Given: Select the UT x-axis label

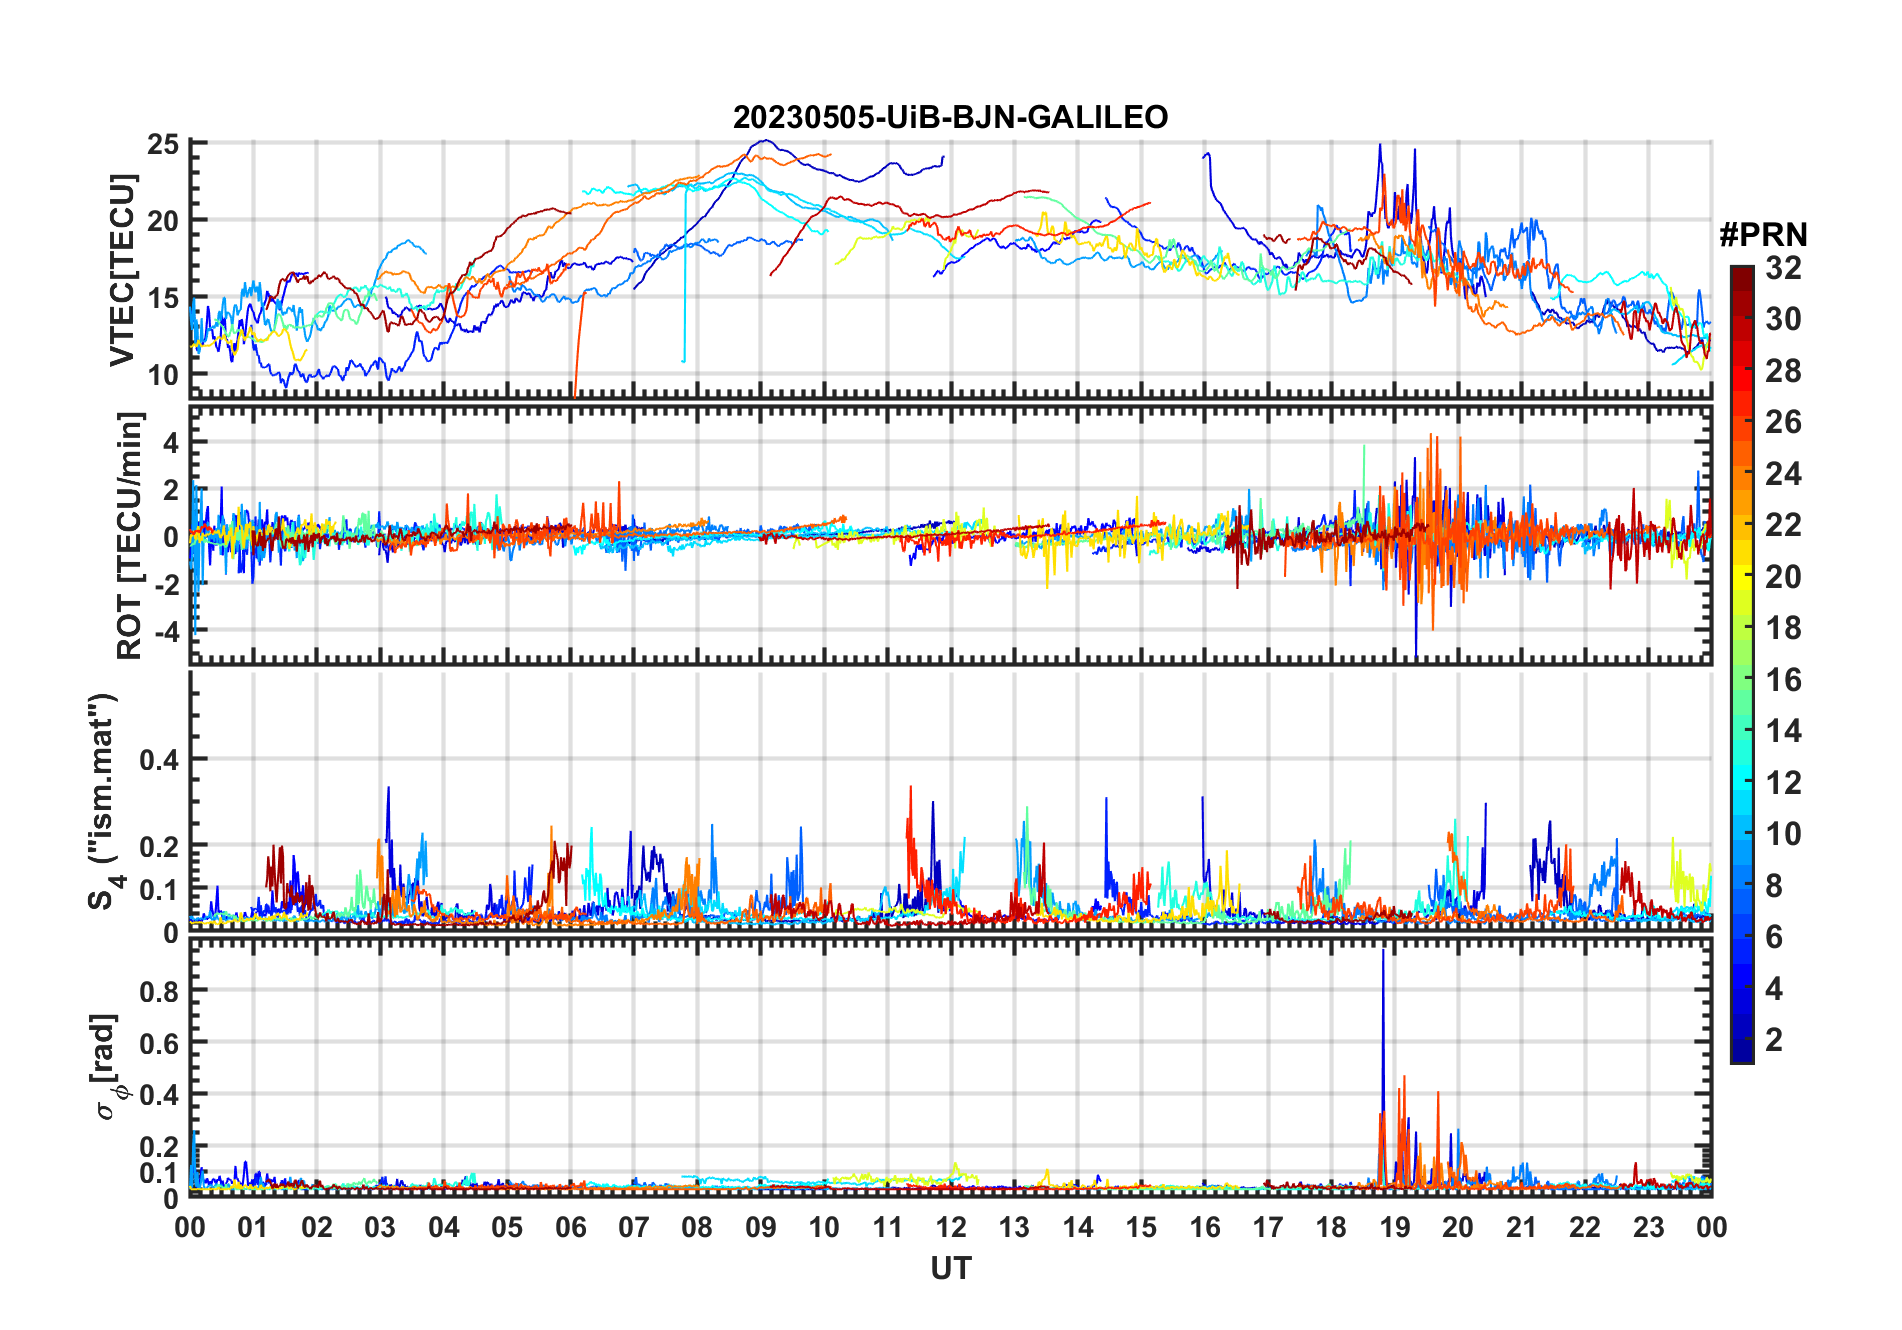Looking at the screenshot, I should click(951, 1269).
